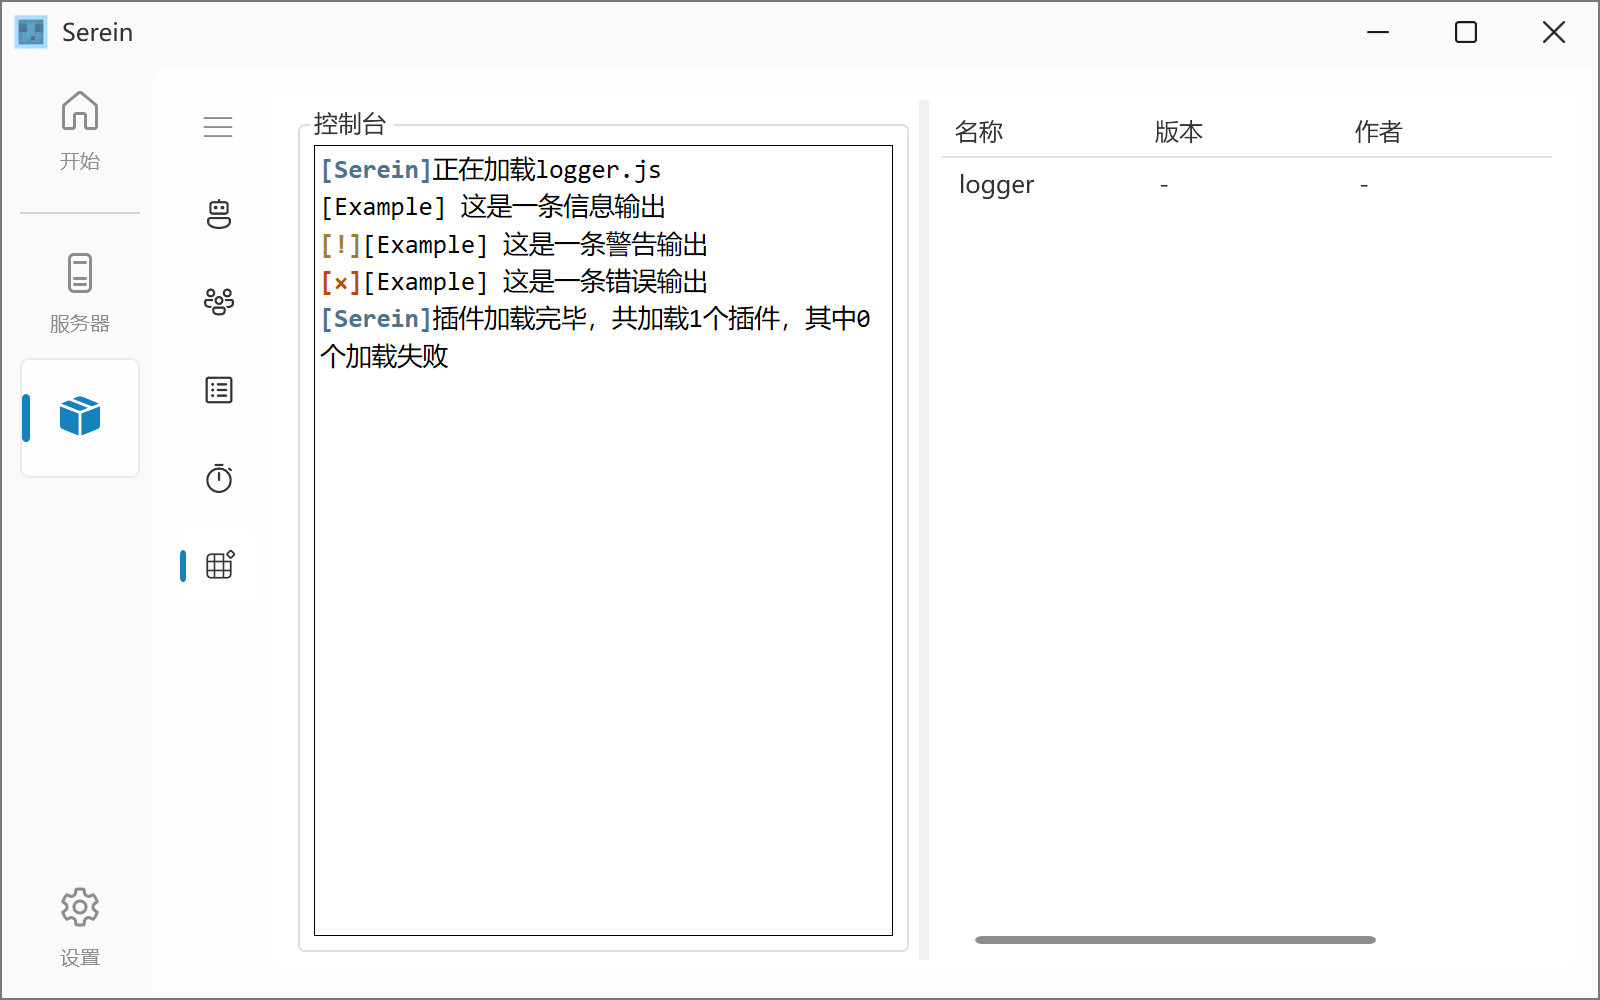Click inside the 控制台 console output box
1600x1000 pixels.
pos(603,540)
